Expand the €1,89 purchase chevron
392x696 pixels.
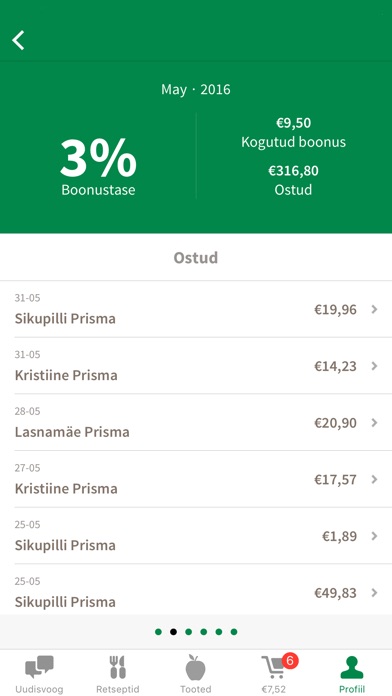(374, 536)
